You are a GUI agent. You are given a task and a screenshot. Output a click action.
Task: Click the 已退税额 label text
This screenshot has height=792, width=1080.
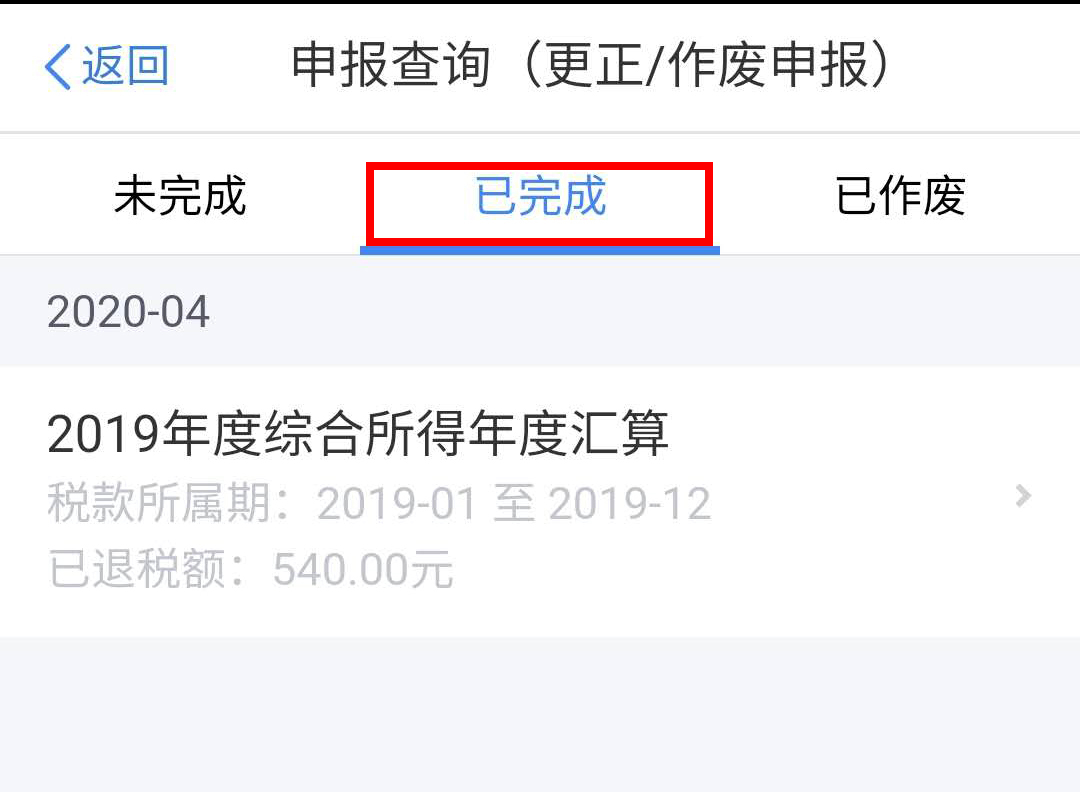[136, 569]
